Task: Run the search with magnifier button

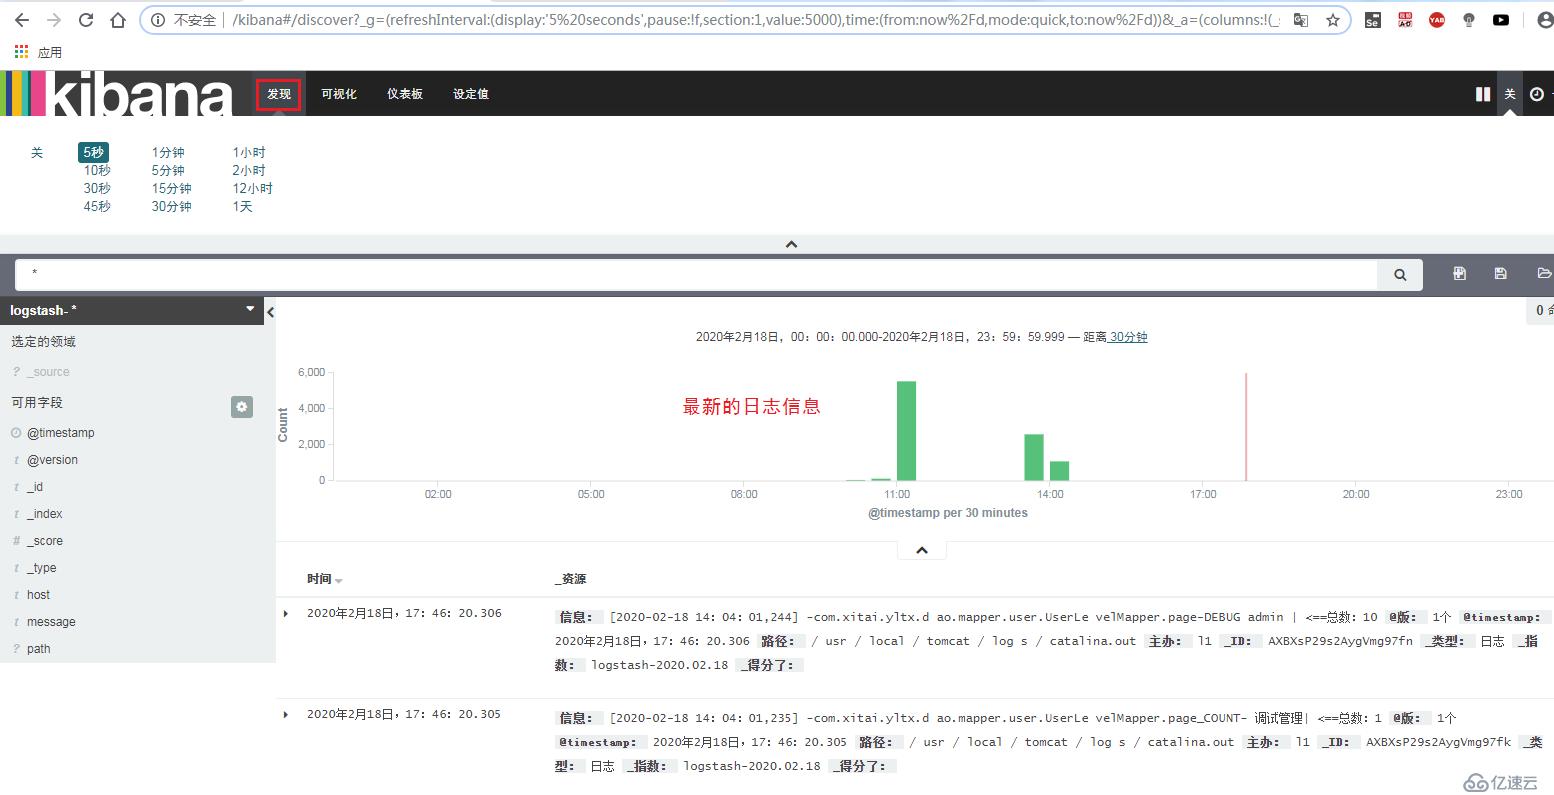Action: pos(1400,274)
